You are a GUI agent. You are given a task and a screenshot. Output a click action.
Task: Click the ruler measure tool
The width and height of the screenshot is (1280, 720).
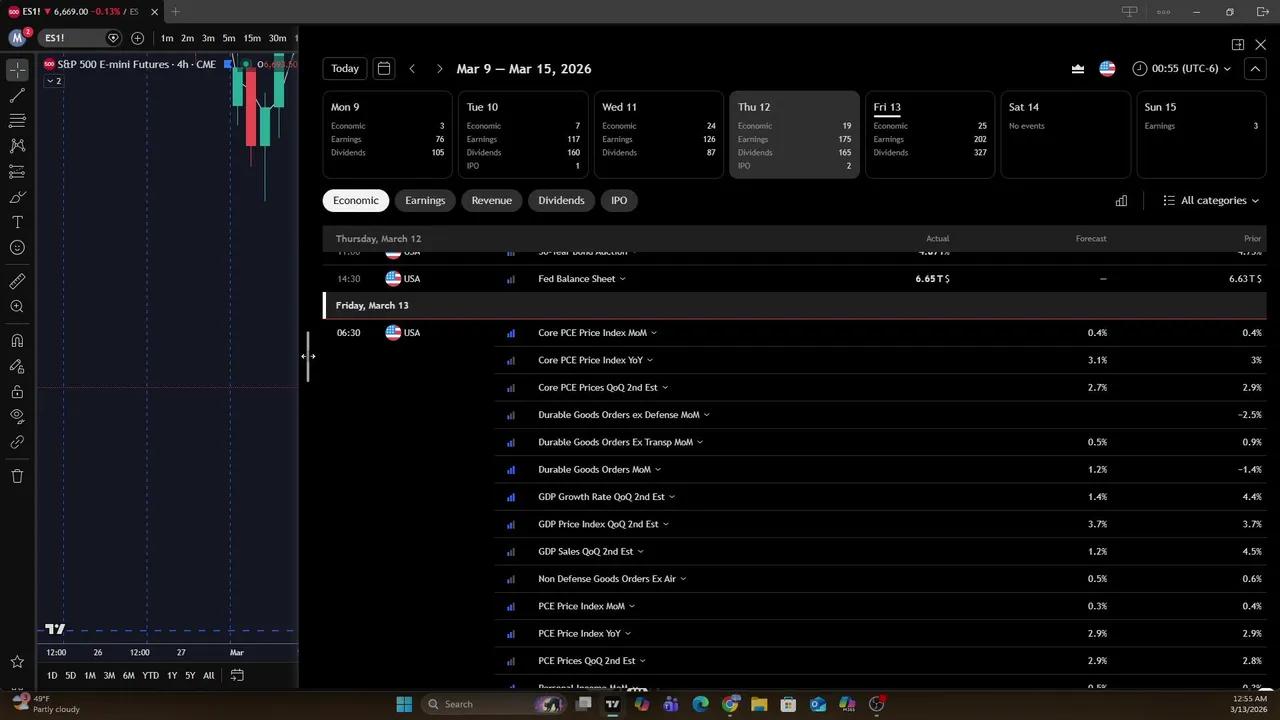(x=17, y=281)
